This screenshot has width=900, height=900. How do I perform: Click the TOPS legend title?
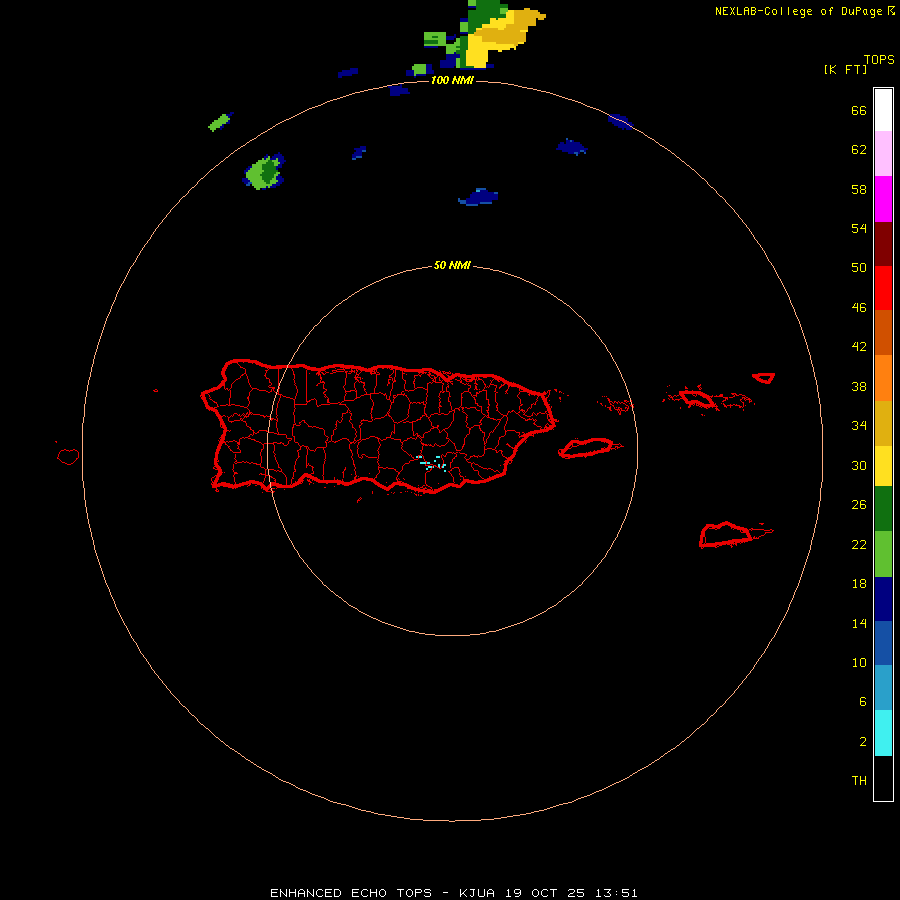tap(879, 60)
